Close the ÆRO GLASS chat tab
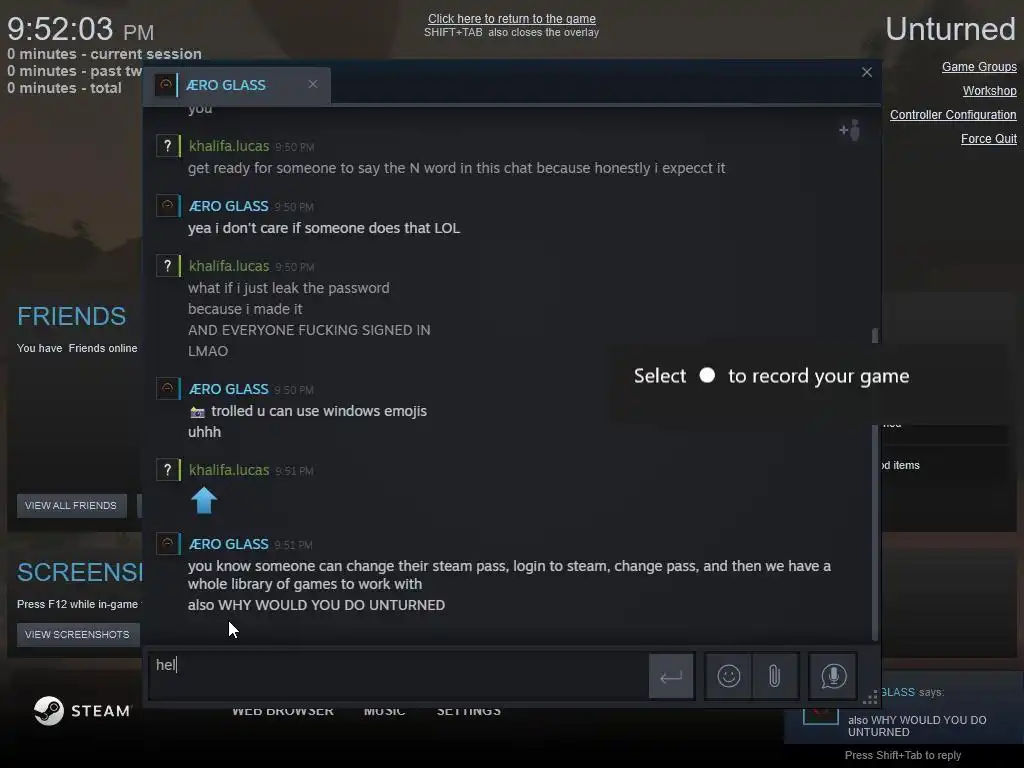Image resolution: width=1024 pixels, height=768 pixels. click(313, 84)
